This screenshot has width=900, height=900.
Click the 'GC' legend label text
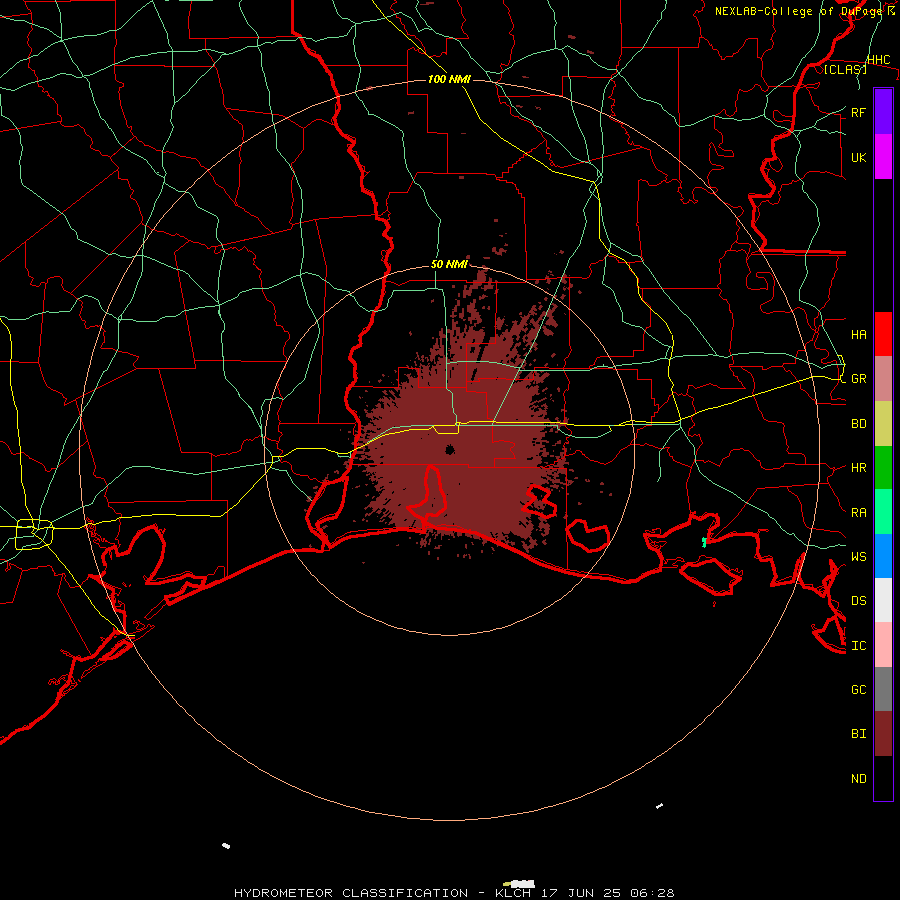858,689
